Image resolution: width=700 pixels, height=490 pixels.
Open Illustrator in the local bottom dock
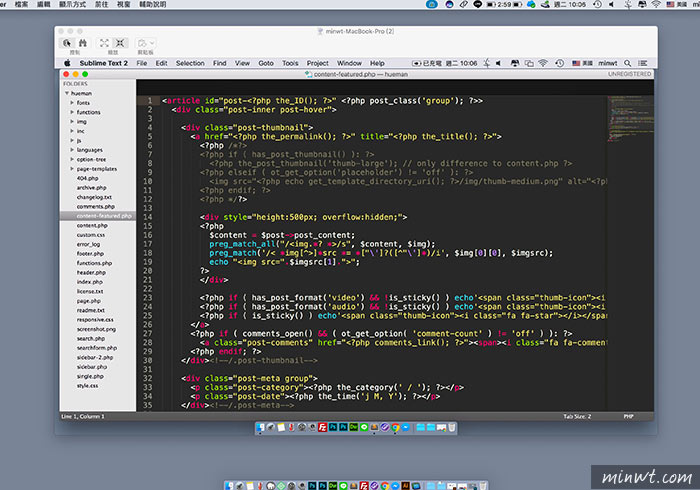point(405,486)
